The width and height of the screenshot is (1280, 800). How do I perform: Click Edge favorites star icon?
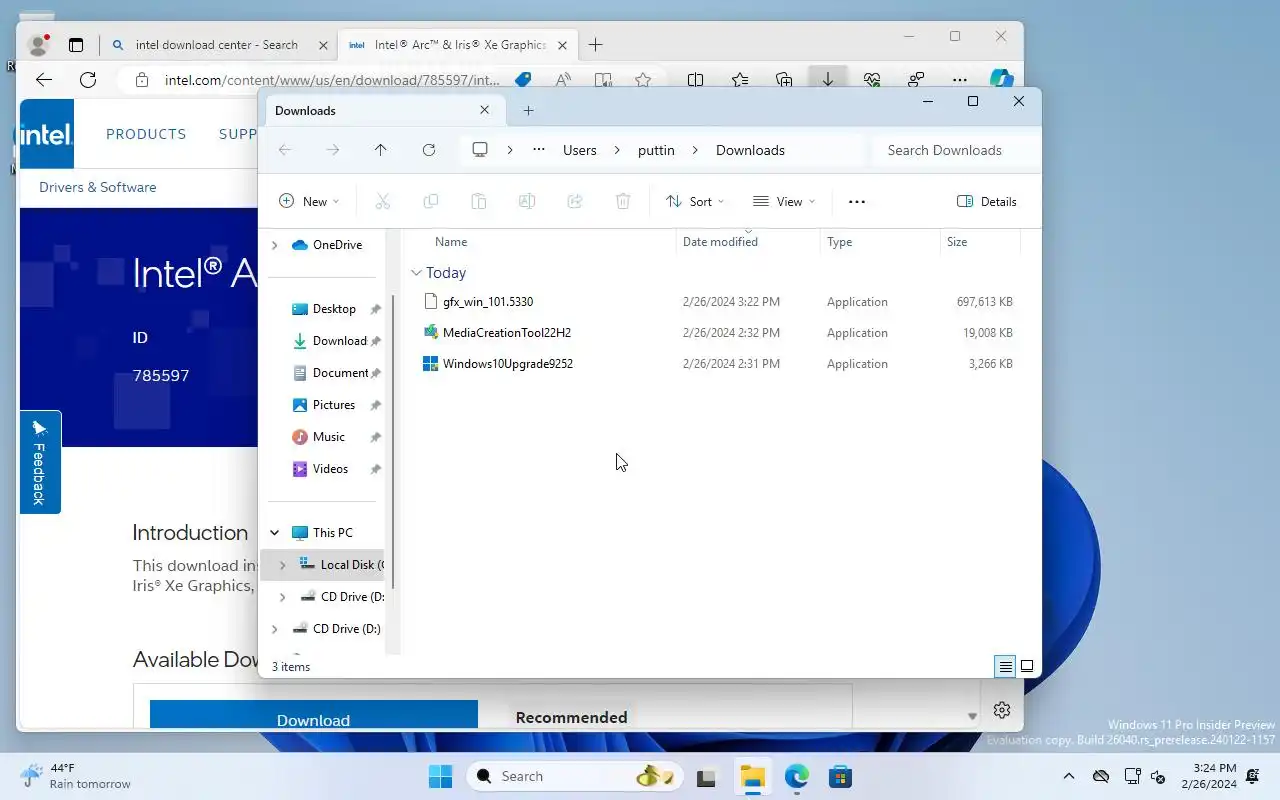[x=643, y=80]
